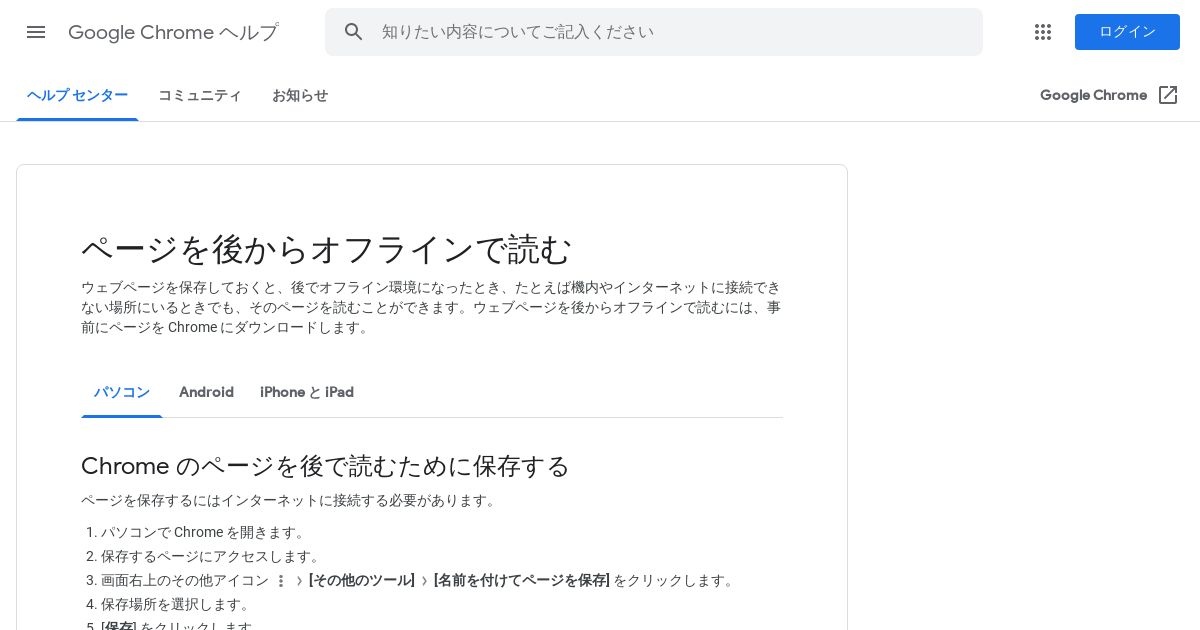The image size is (1200, 630).
Task: Click the ログイン button
Action: (1127, 32)
